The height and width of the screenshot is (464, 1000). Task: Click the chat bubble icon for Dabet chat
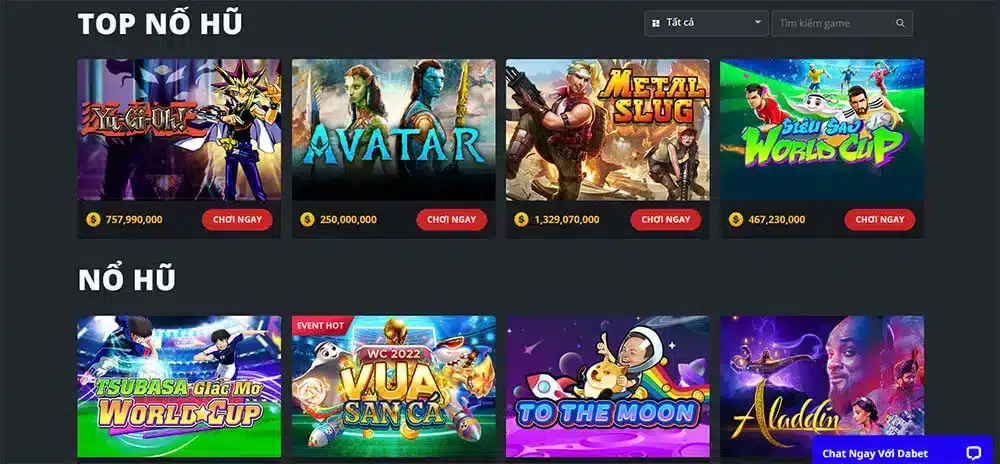973,453
